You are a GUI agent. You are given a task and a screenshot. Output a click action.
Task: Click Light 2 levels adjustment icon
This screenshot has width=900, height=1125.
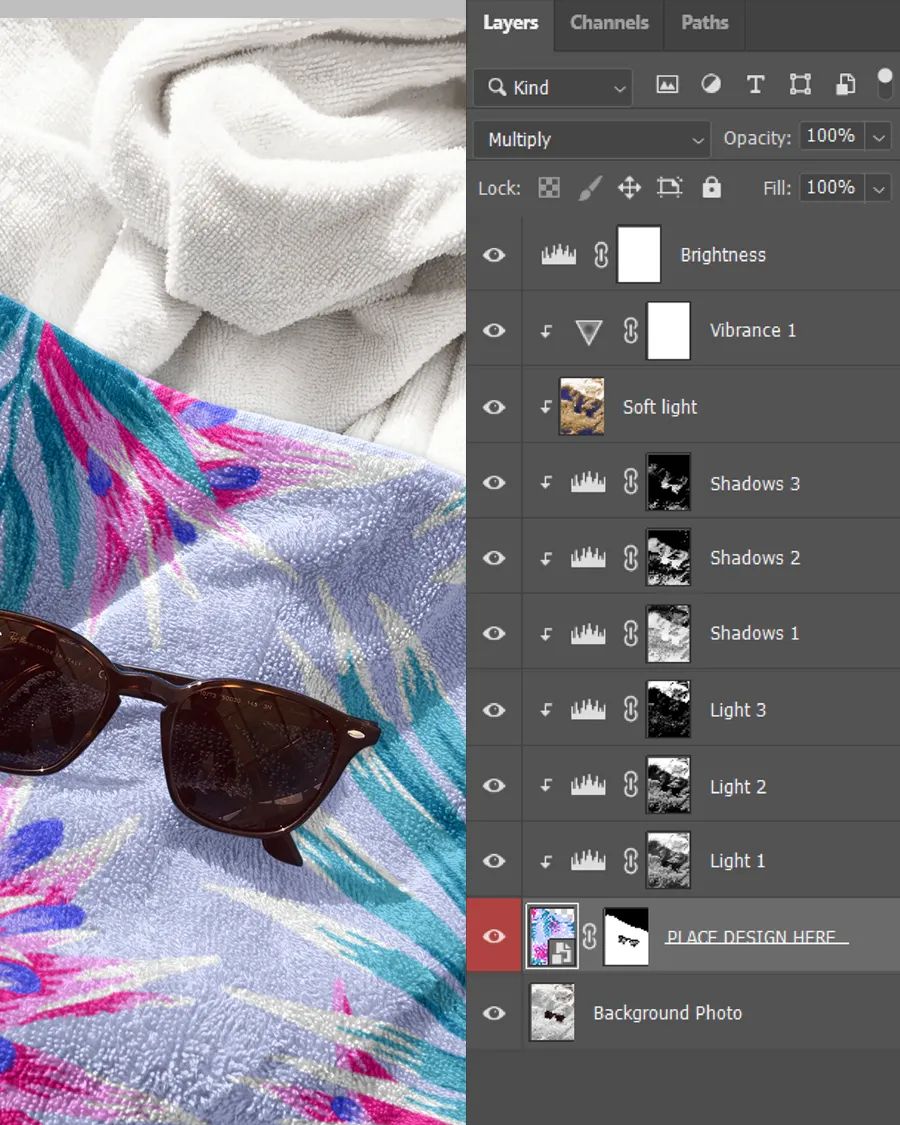[x=588, y=785]
